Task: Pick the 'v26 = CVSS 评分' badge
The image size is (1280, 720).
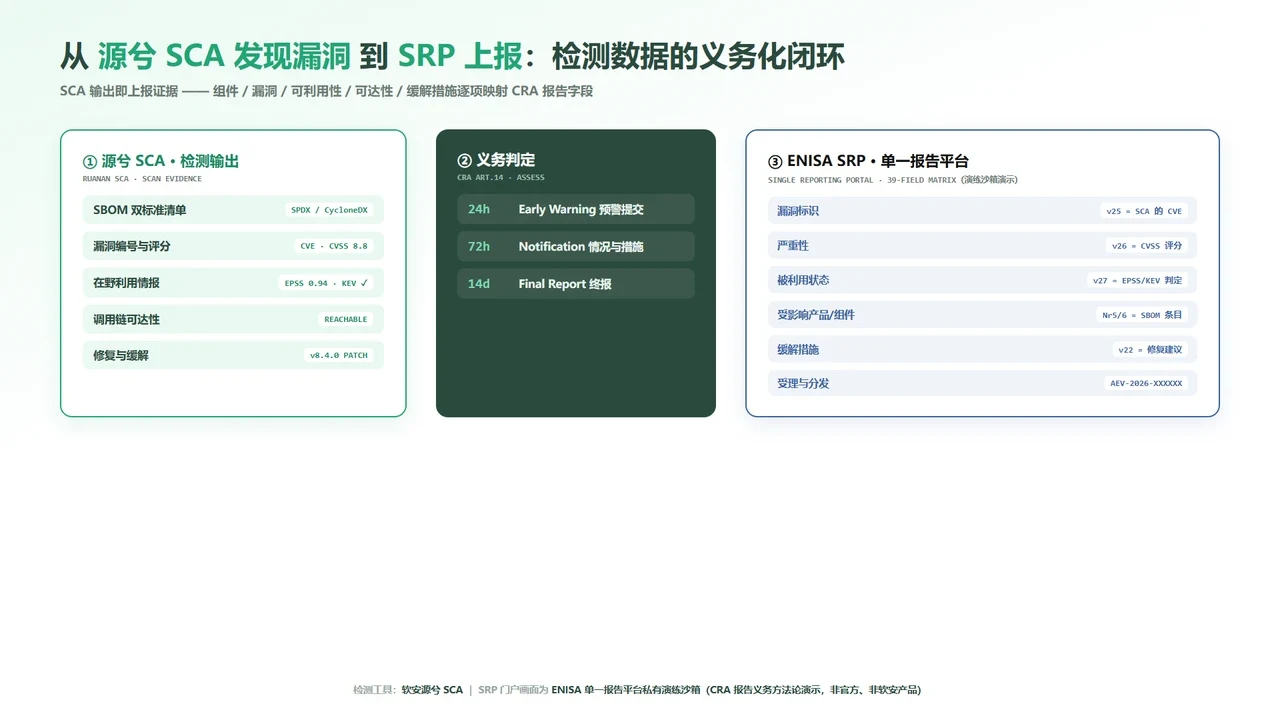Action: pos(1147,245)
